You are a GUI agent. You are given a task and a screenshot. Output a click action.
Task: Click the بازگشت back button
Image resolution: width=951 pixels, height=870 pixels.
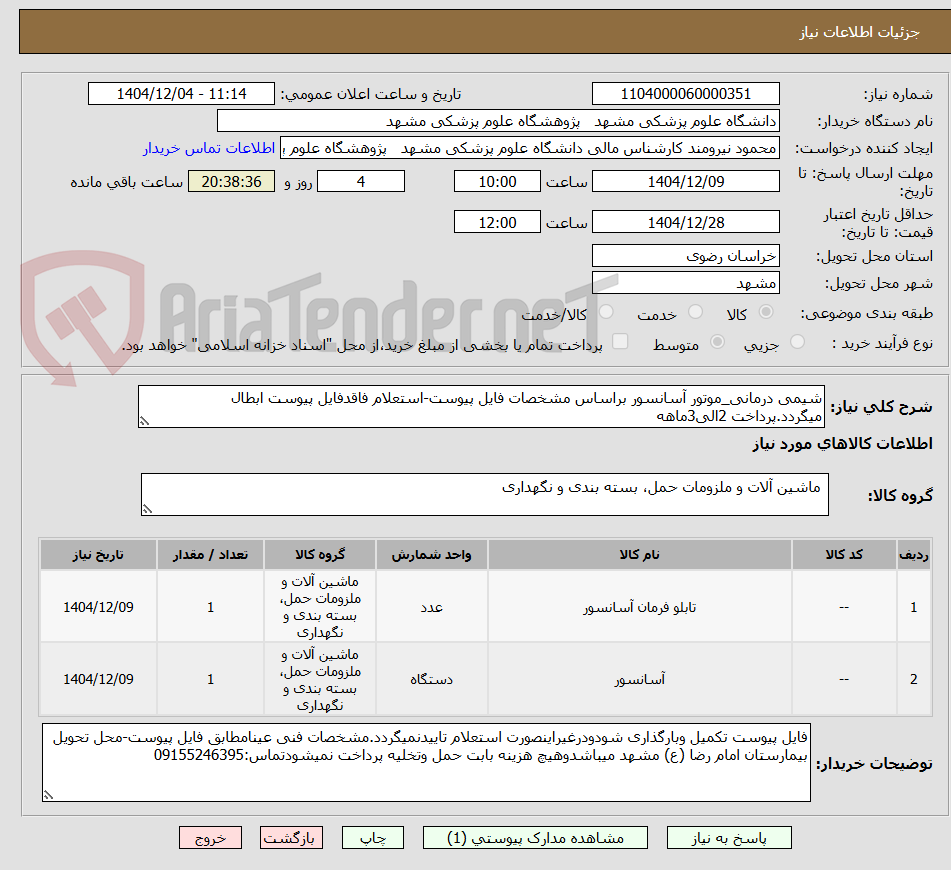[x=291, y=838]
